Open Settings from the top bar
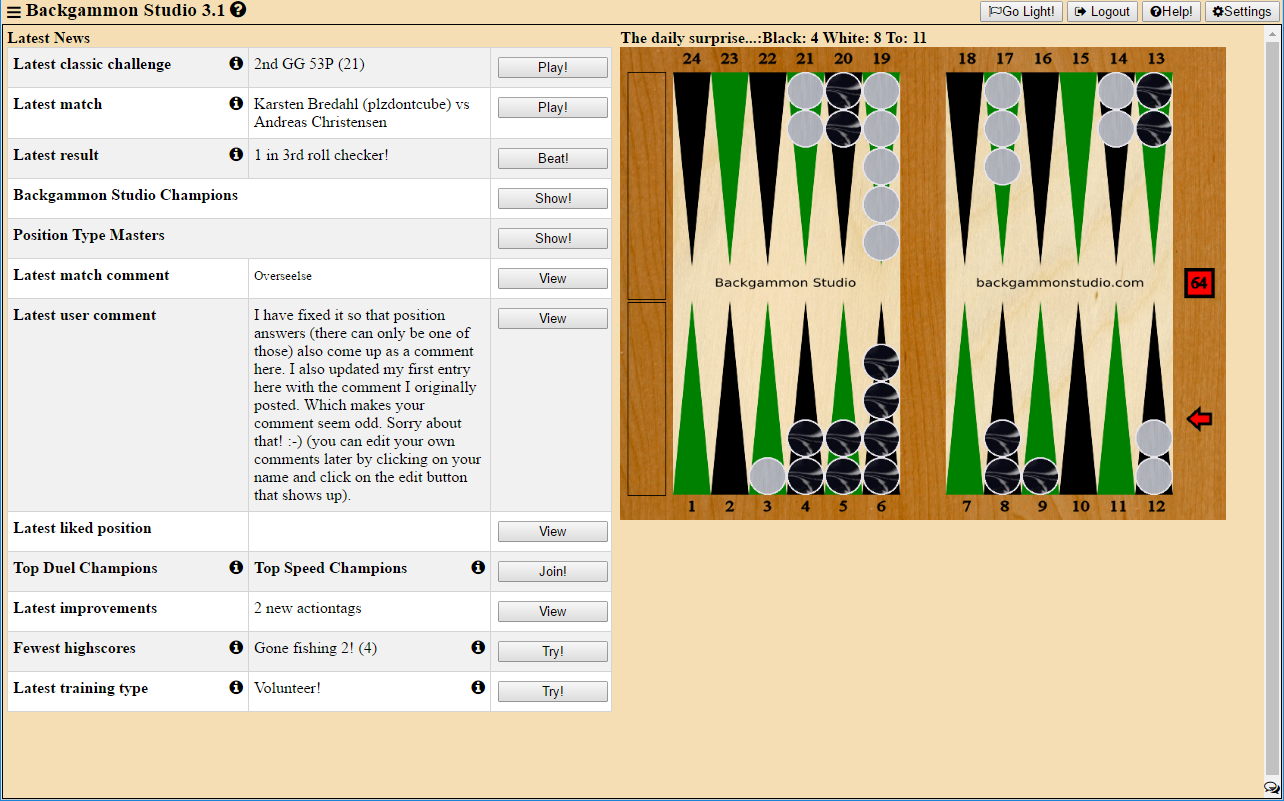This screenshot has width=1284, height=801. pyautogui.click(x=1242, y=12)
